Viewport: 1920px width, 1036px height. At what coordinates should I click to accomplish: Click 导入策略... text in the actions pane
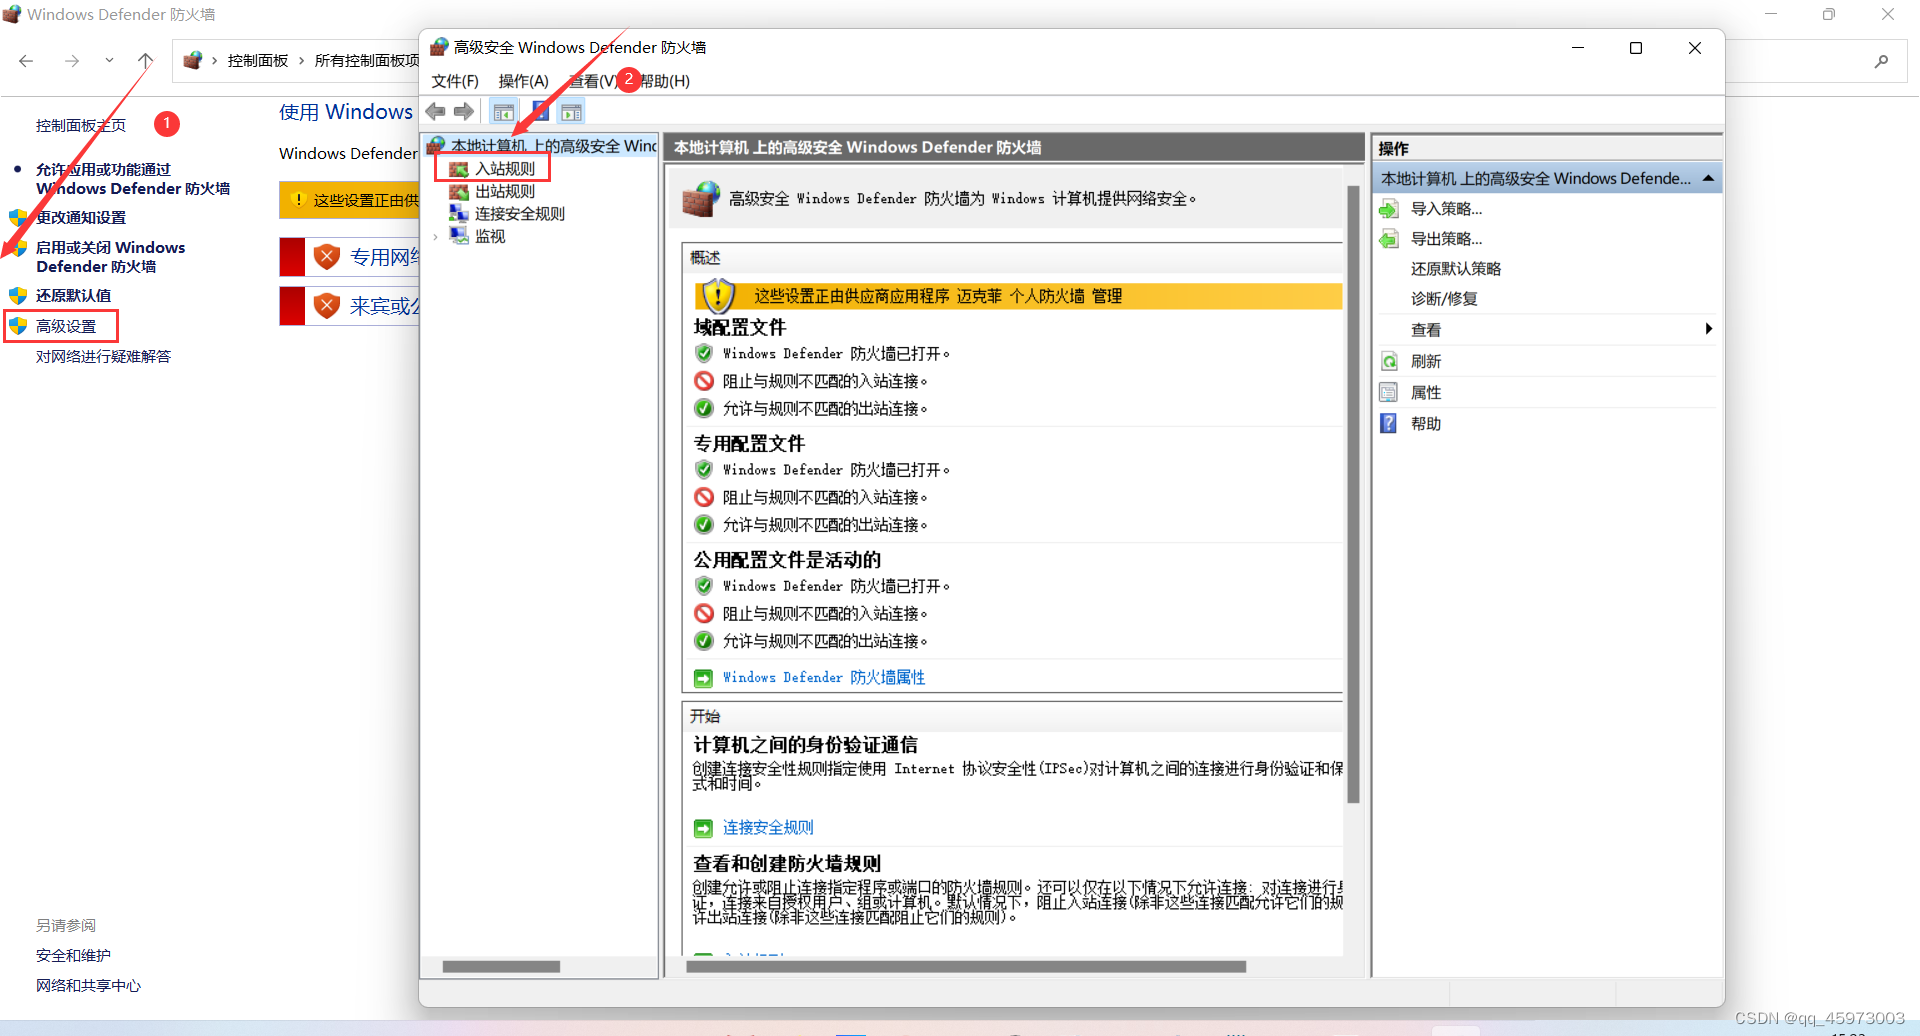coord(1447,209)
